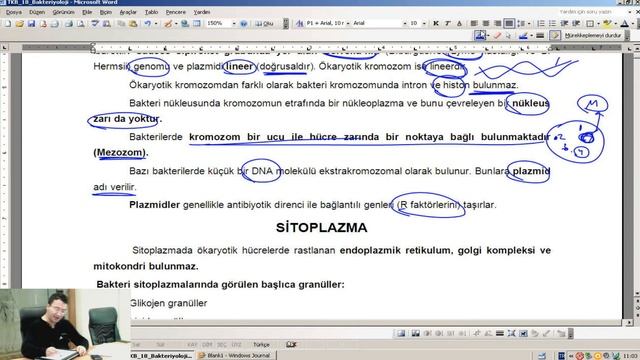Run the spelling and grammar check
This screenshot has width=640, height=360.
(95, 24)
